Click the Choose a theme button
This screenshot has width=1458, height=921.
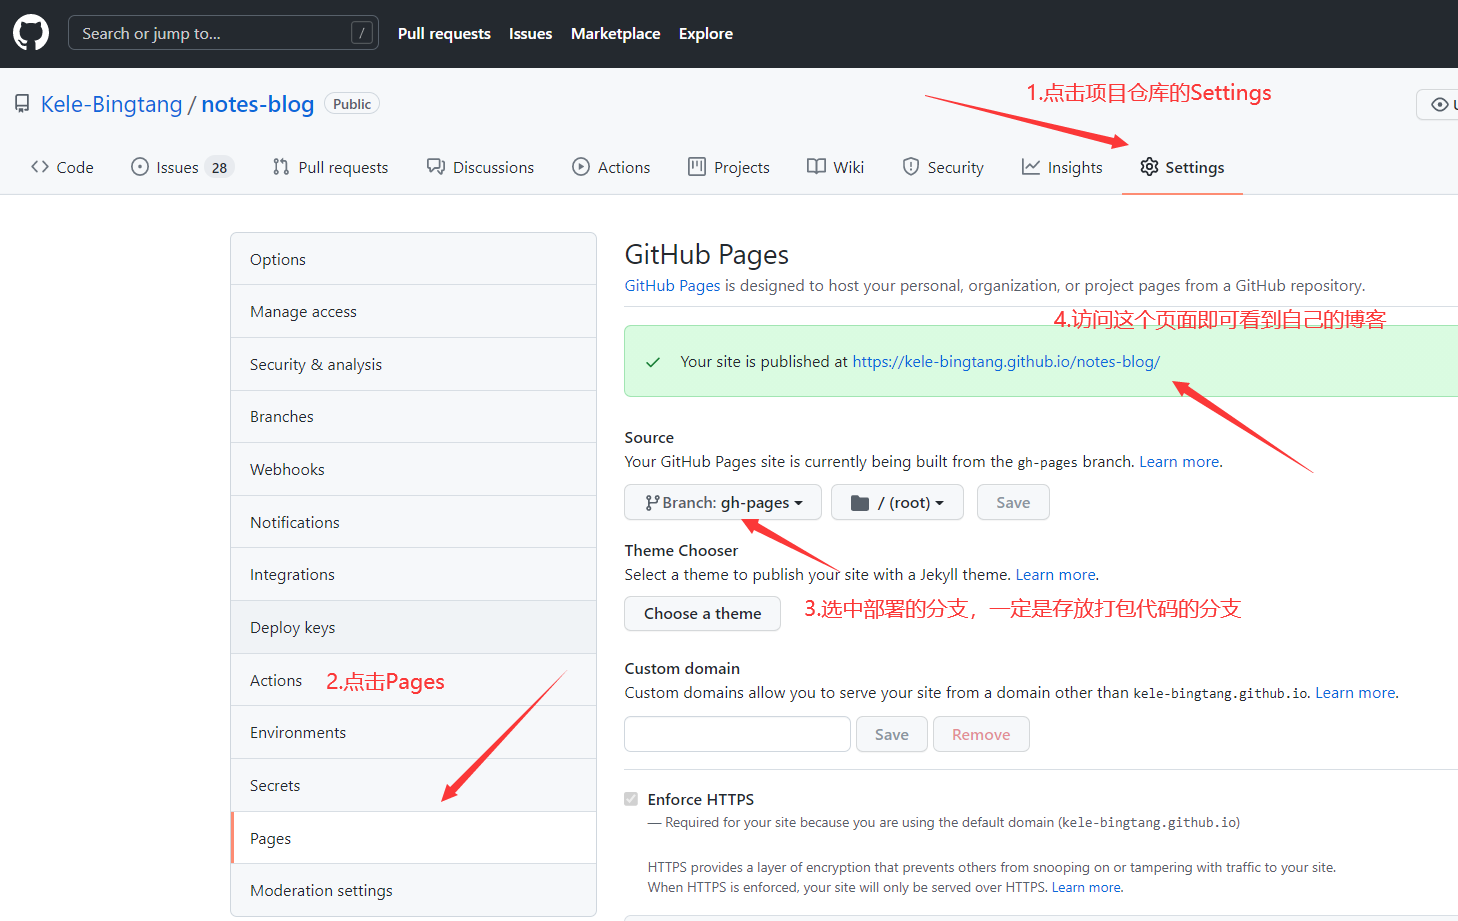[x=703, y=613]
